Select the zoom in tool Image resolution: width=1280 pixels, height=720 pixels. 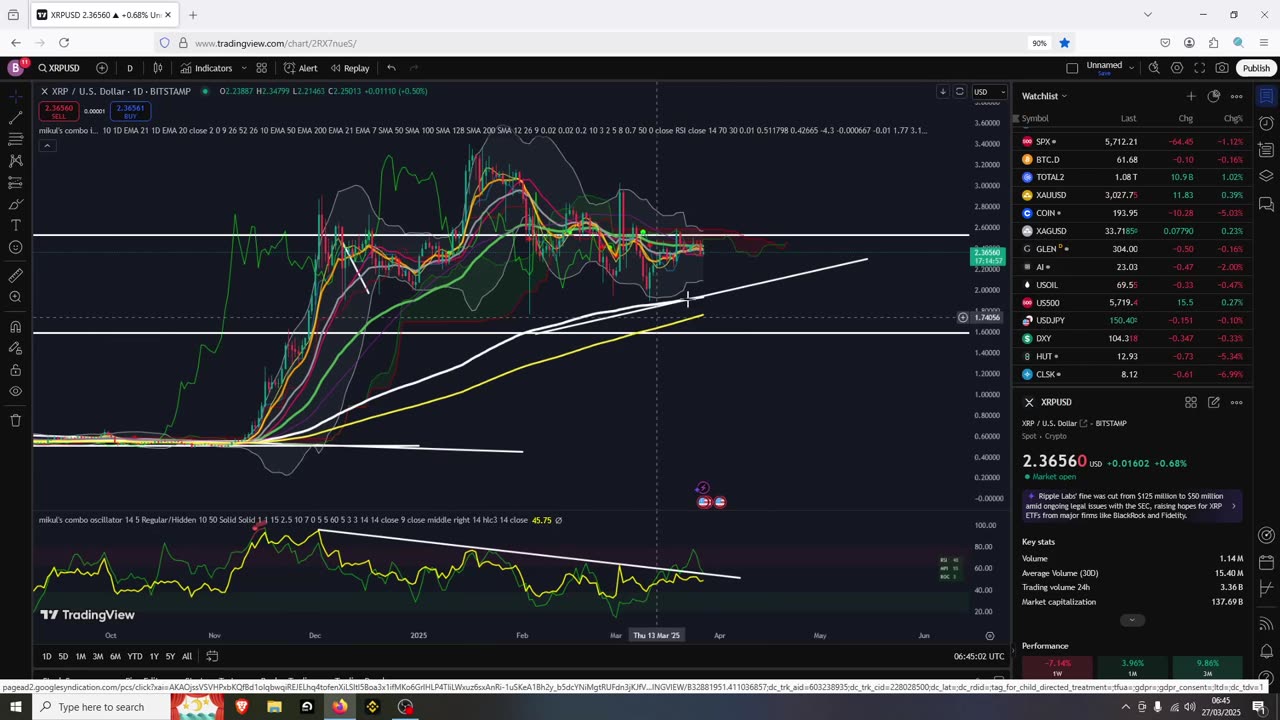tap(15, 297)
